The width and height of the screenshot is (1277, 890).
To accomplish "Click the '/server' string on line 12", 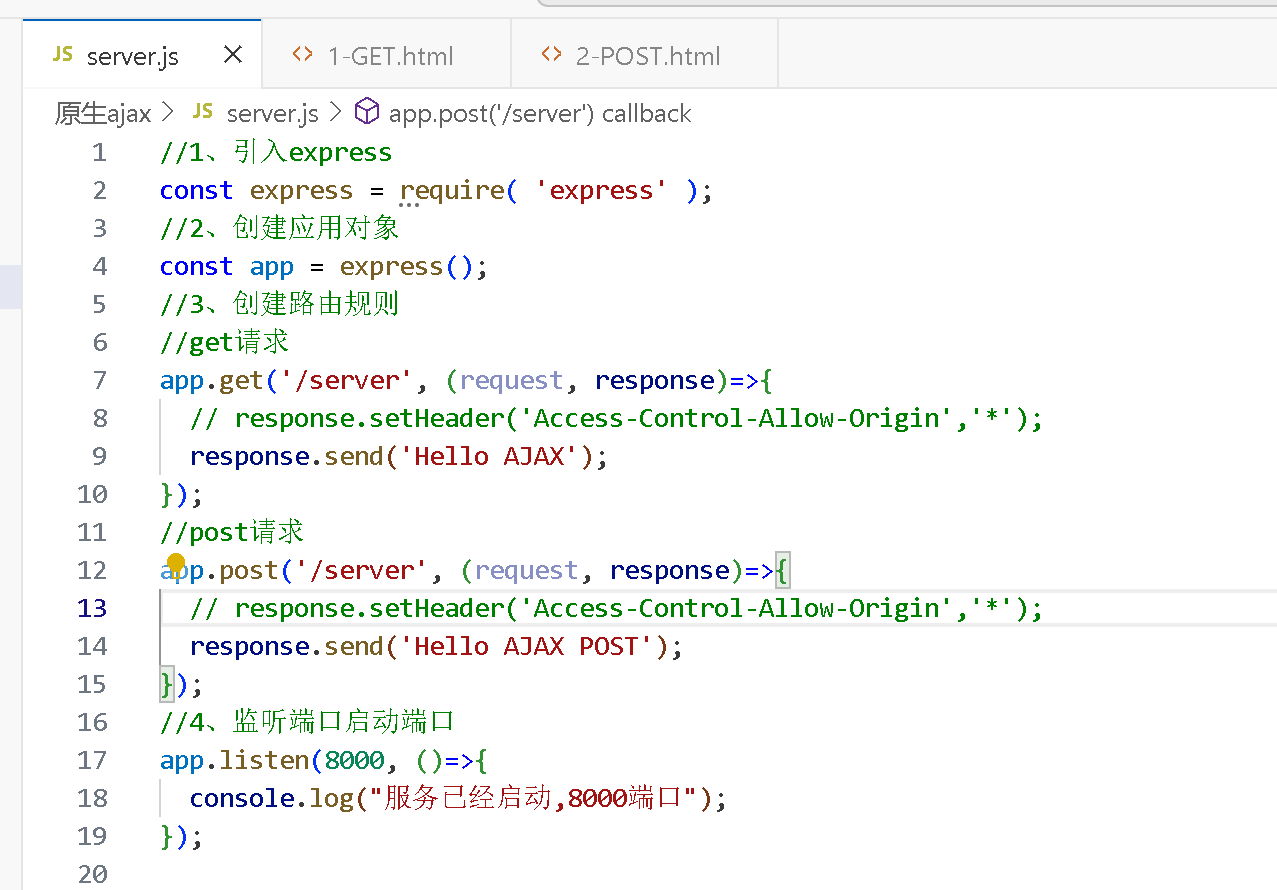I will (362, 570).
